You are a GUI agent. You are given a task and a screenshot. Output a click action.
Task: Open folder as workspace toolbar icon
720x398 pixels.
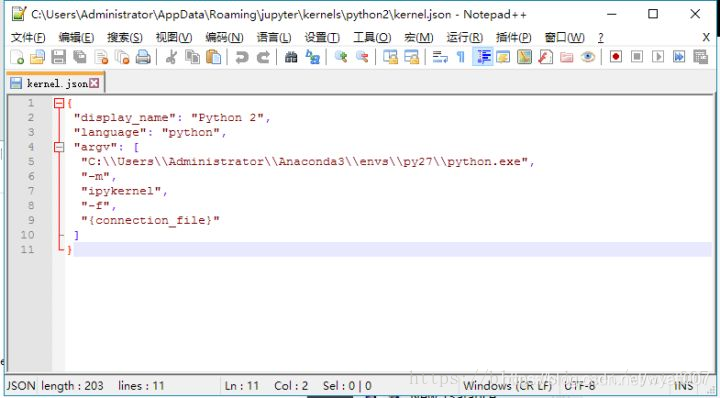point(567,57)
